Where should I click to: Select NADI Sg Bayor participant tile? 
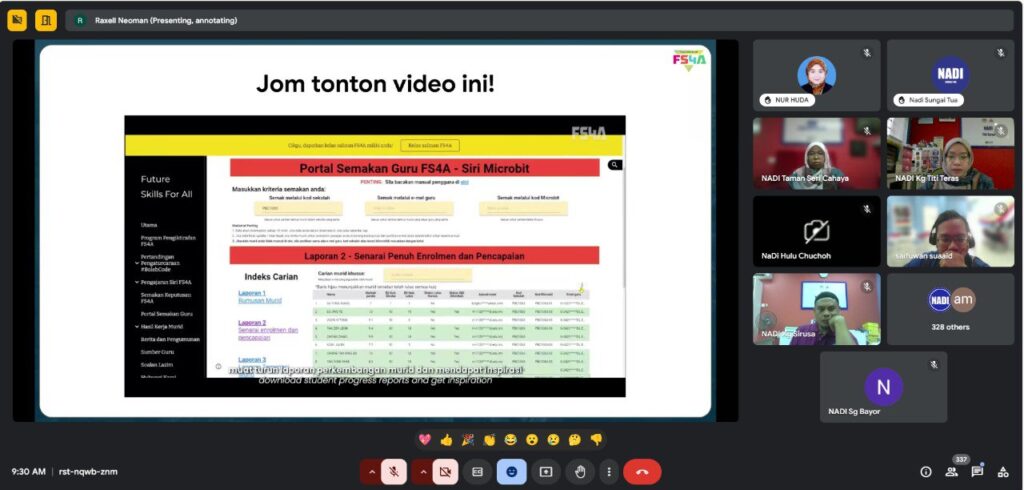tap(883, 386)
